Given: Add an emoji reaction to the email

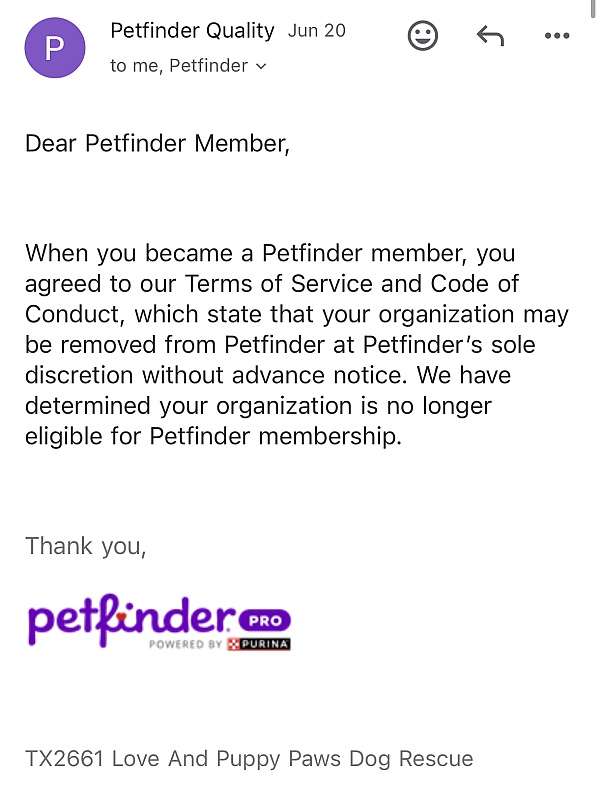Looking at the screenshot, I should 423,35.
